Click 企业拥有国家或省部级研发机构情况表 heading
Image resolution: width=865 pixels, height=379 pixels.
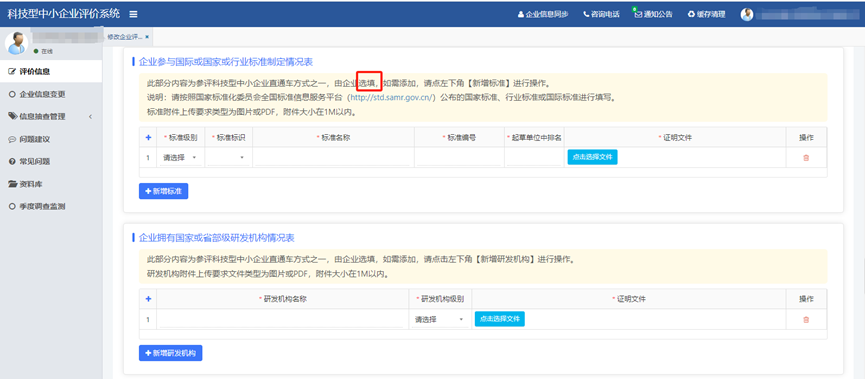(x=217, y=238)
